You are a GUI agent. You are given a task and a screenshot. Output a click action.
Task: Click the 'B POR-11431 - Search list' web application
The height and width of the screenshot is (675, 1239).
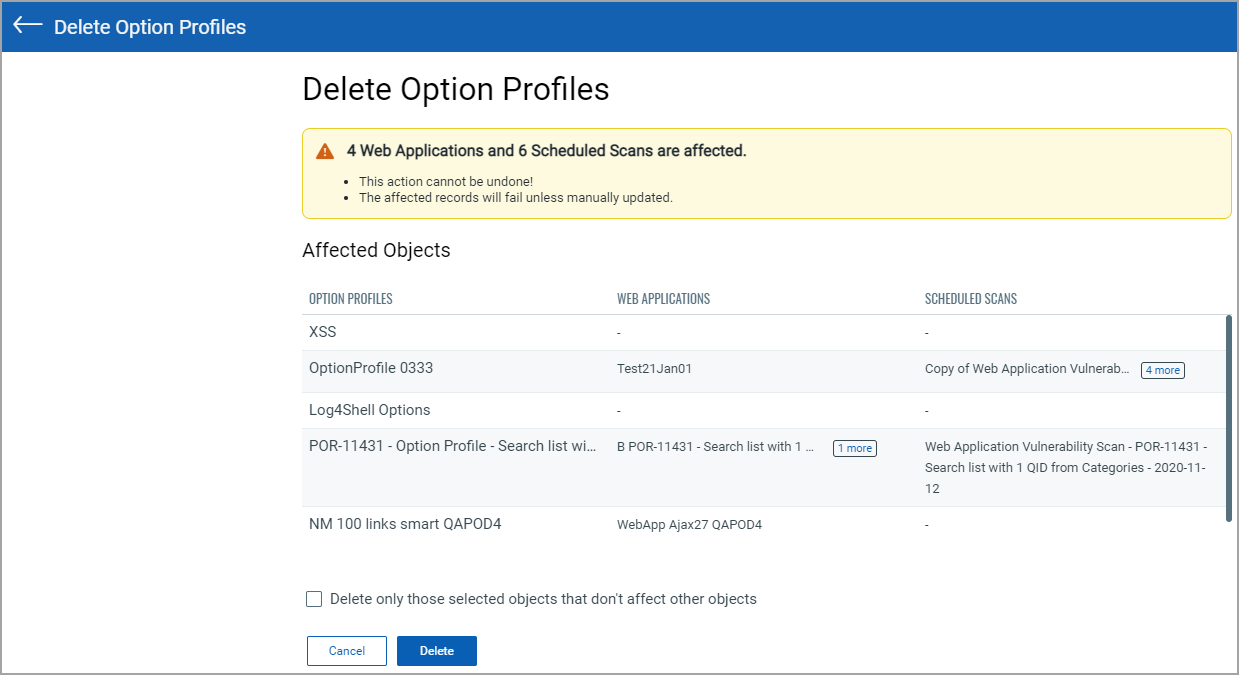[x=715, y=447]
